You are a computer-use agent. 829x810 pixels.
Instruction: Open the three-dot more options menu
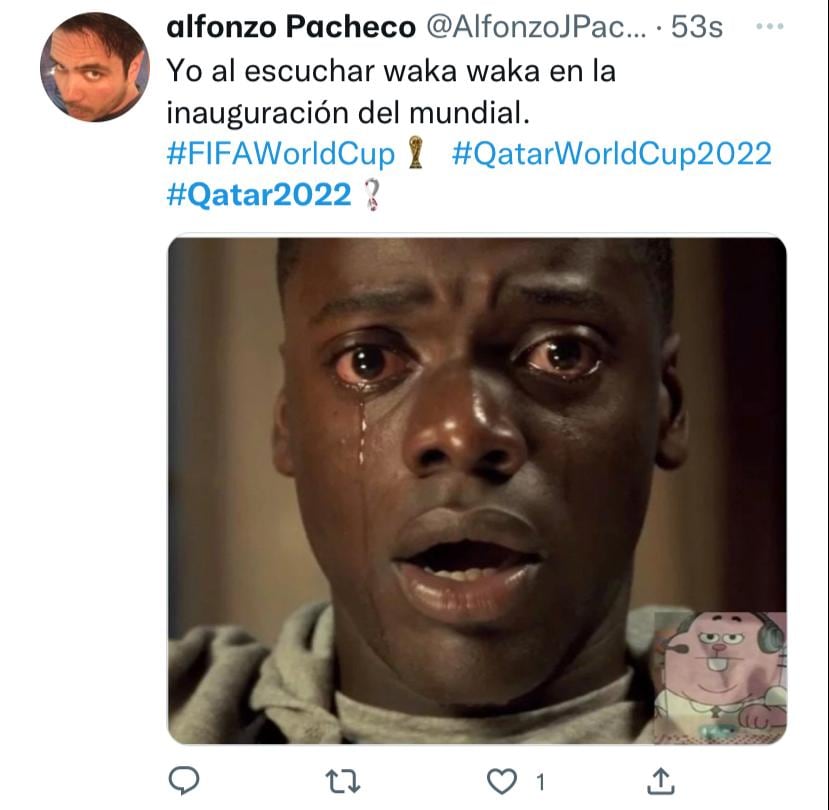tap(770, 26)
